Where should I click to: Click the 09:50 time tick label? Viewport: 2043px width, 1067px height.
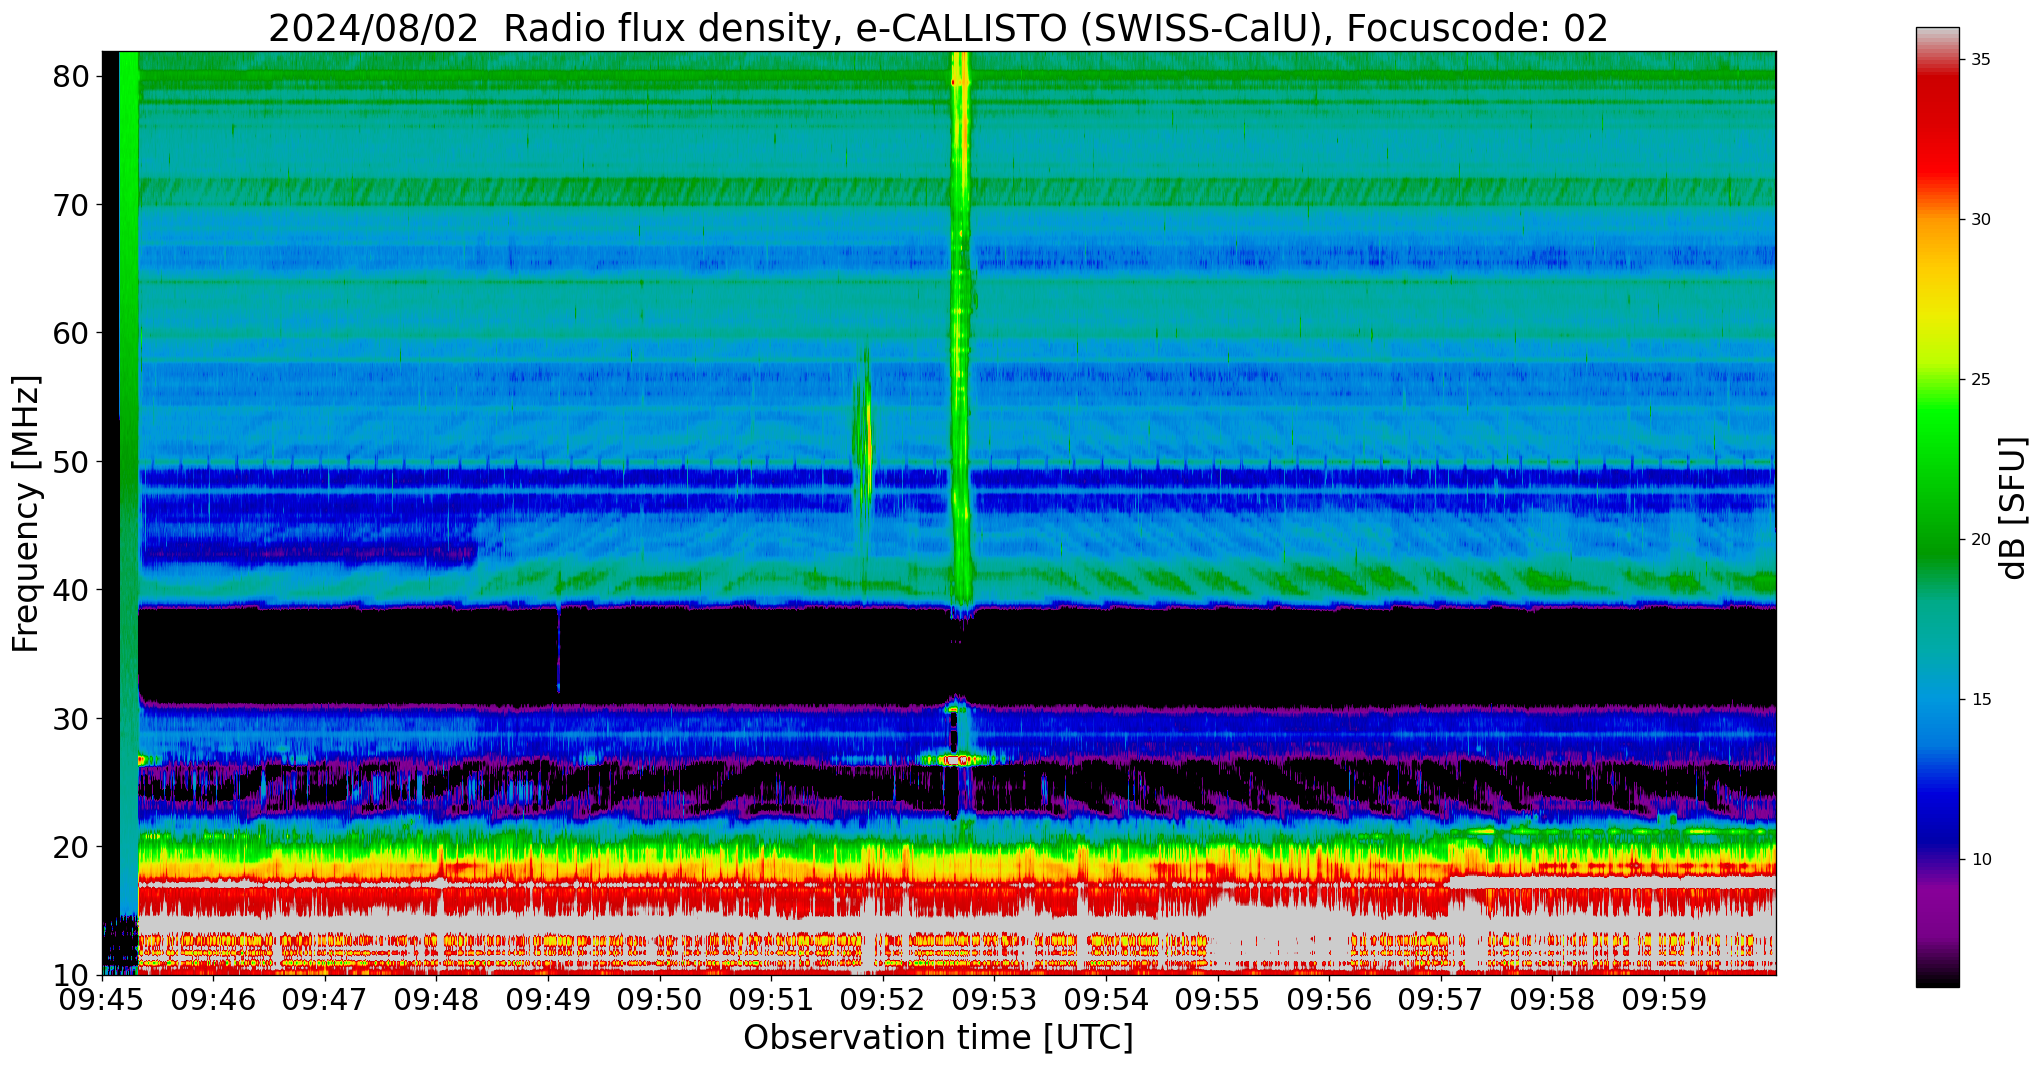[660, 999]
